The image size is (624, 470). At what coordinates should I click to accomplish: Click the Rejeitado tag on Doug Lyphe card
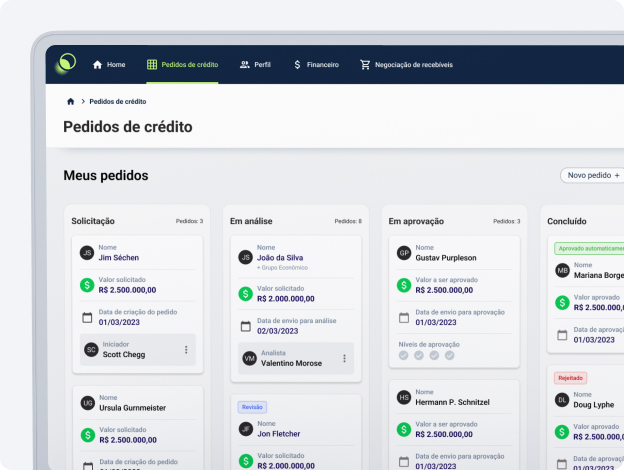570,378
